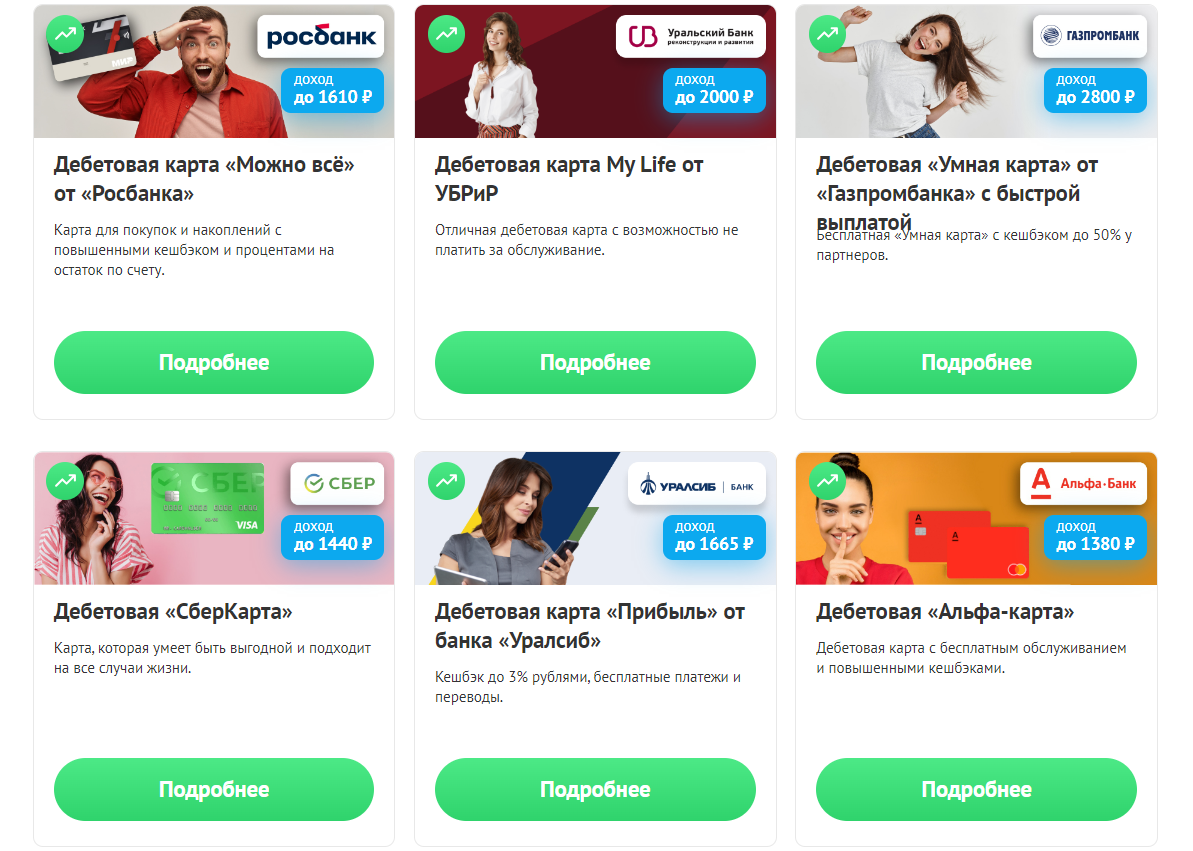Click the Альфа-Банк logo badge

[1083, 483]
